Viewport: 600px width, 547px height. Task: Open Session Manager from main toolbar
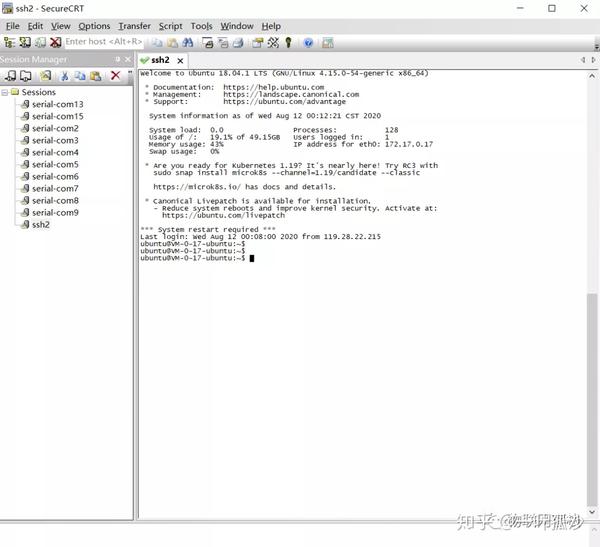(10, 42)
